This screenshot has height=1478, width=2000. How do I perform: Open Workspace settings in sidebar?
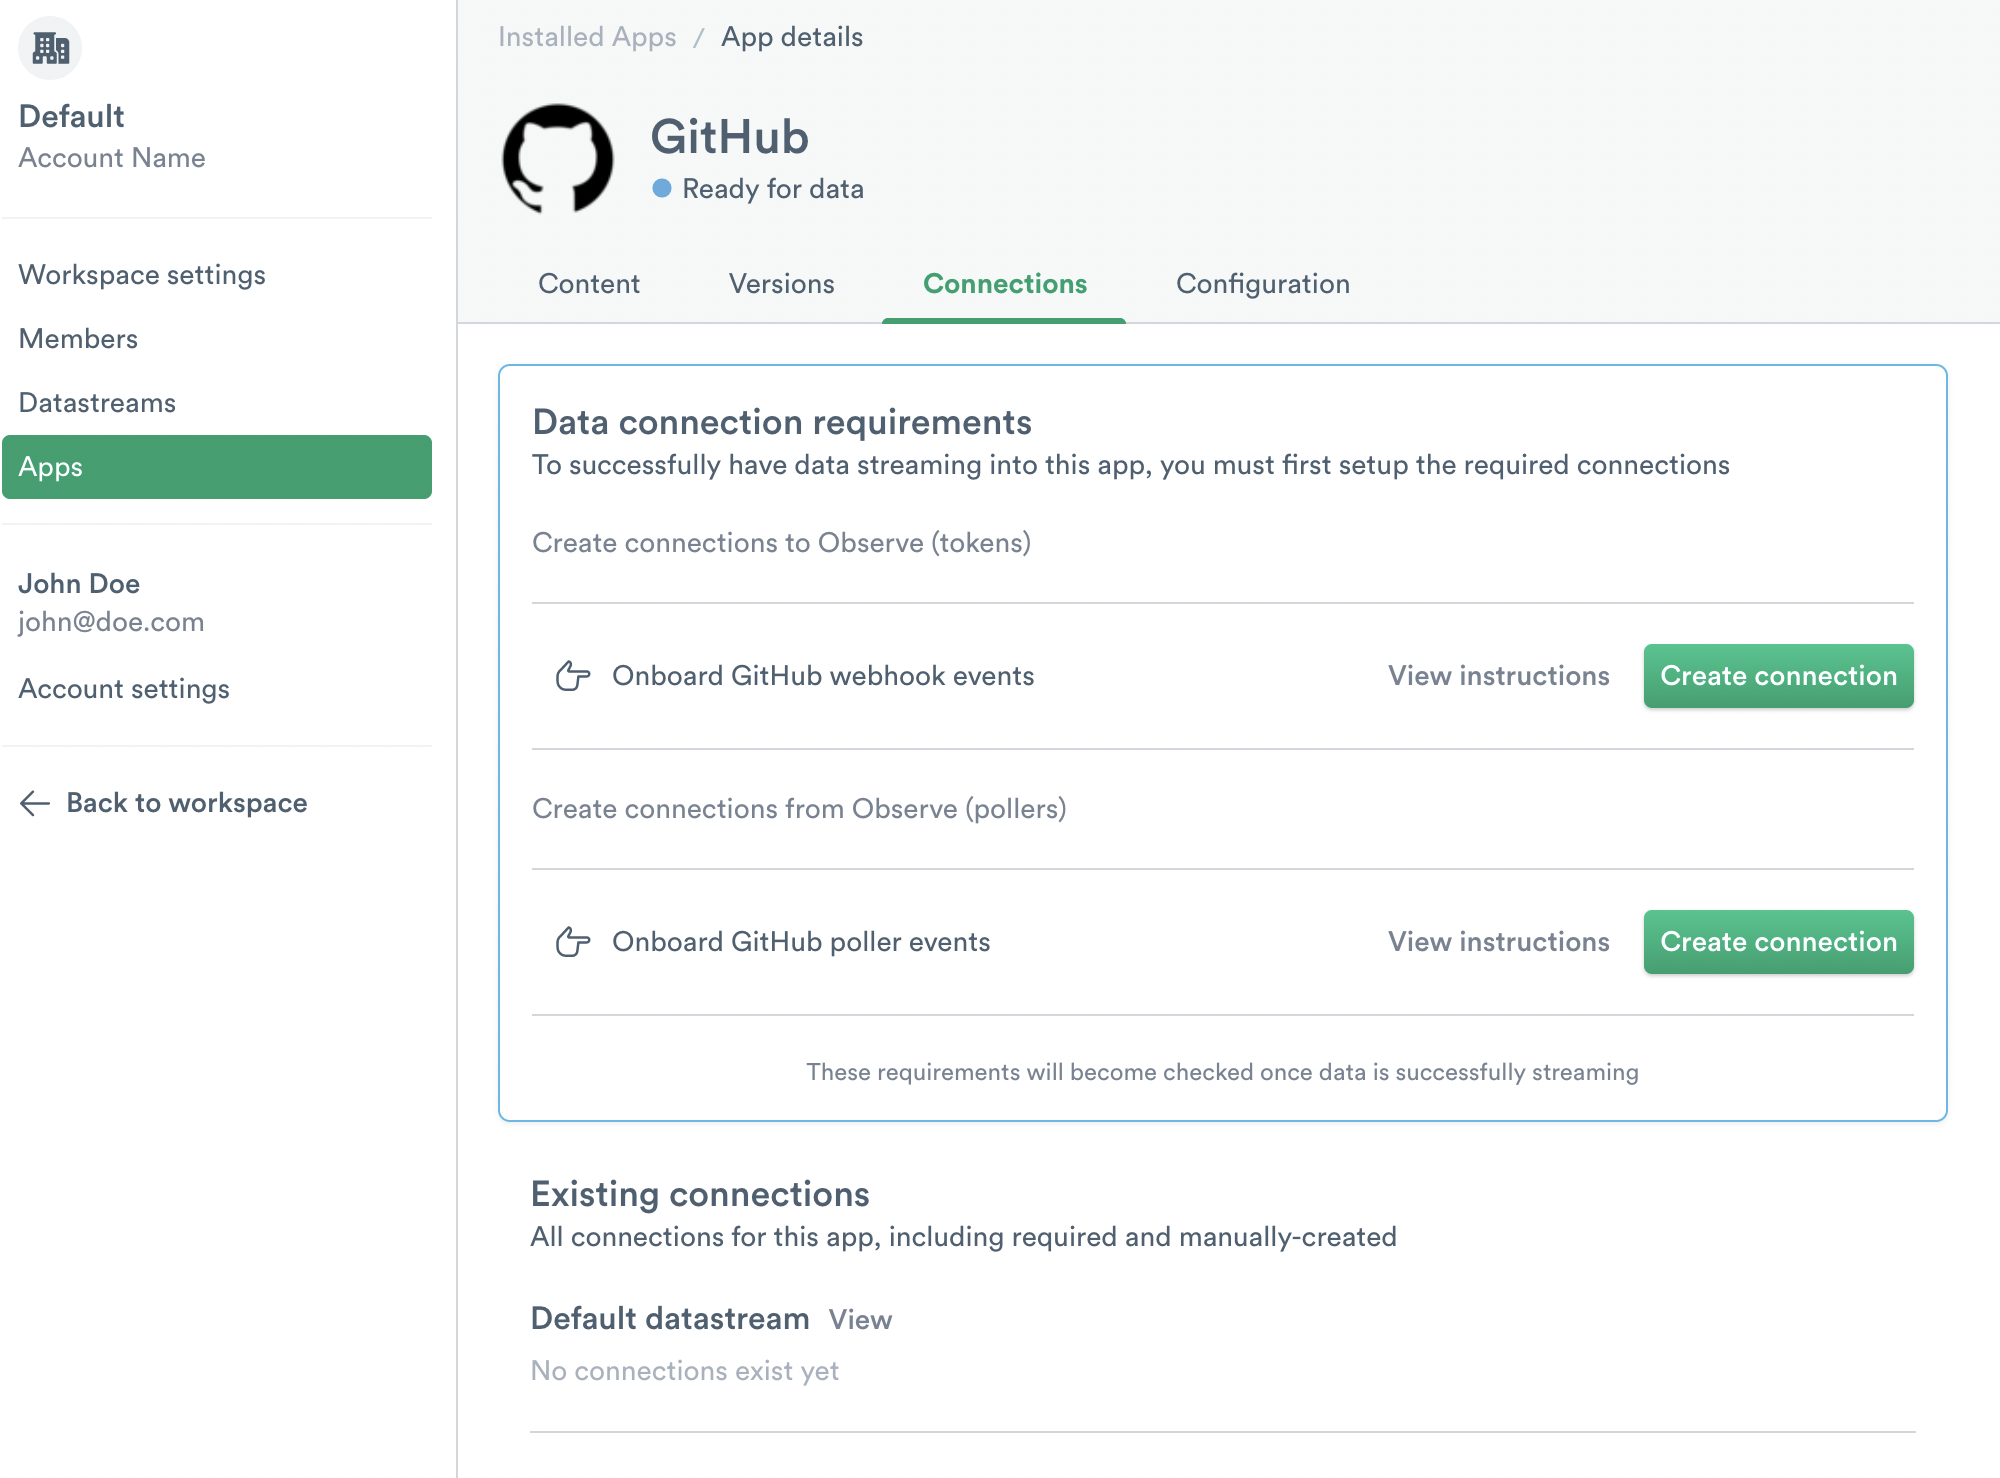142,275
